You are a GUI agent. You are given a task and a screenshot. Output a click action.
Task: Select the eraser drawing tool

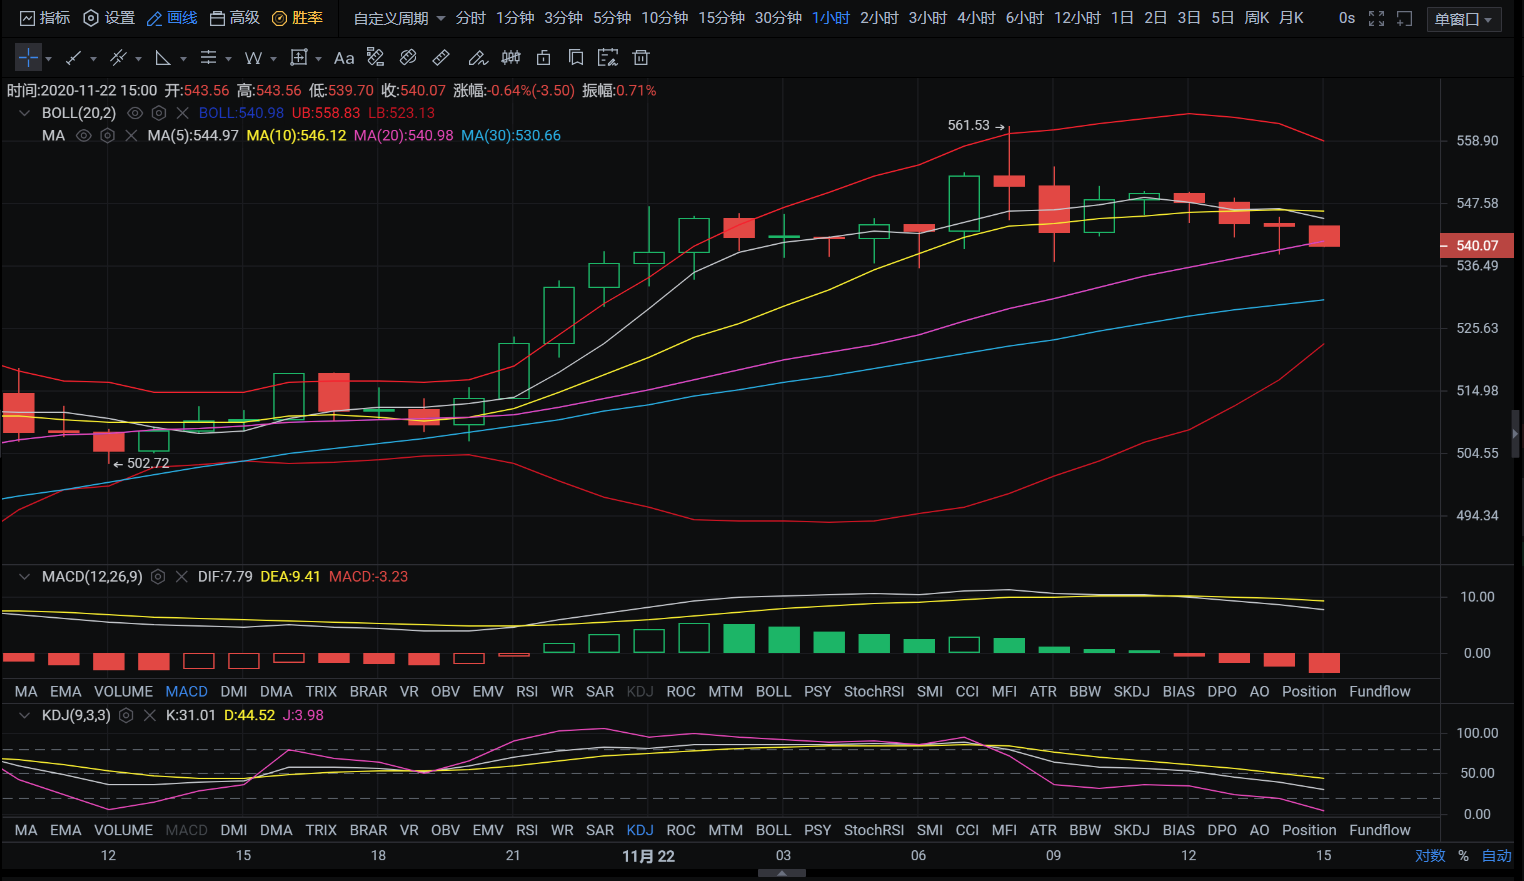click(408, 58)
